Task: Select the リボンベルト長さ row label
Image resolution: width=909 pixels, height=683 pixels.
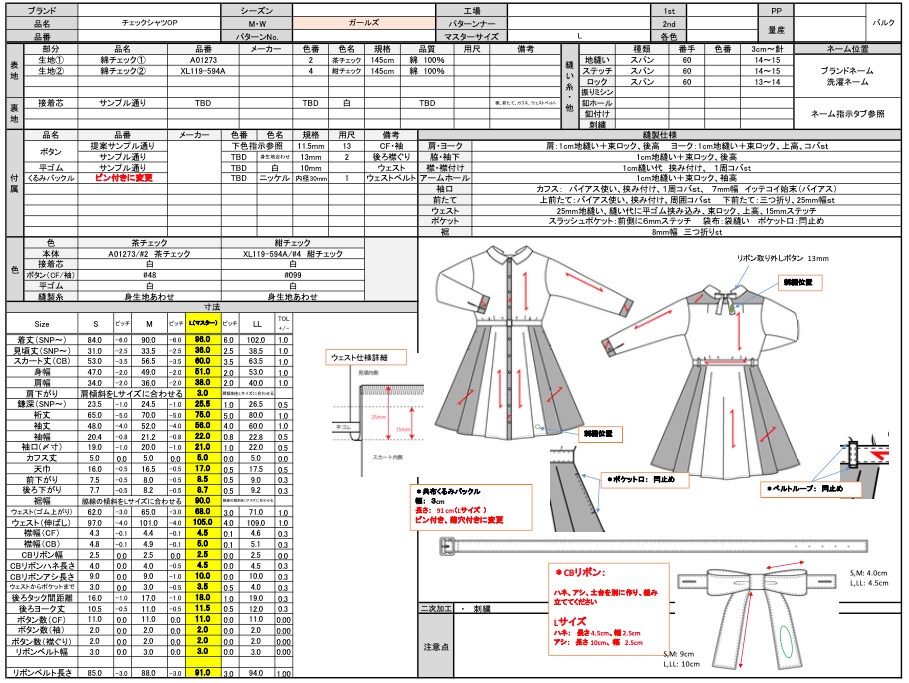Action: pos(42,673)
